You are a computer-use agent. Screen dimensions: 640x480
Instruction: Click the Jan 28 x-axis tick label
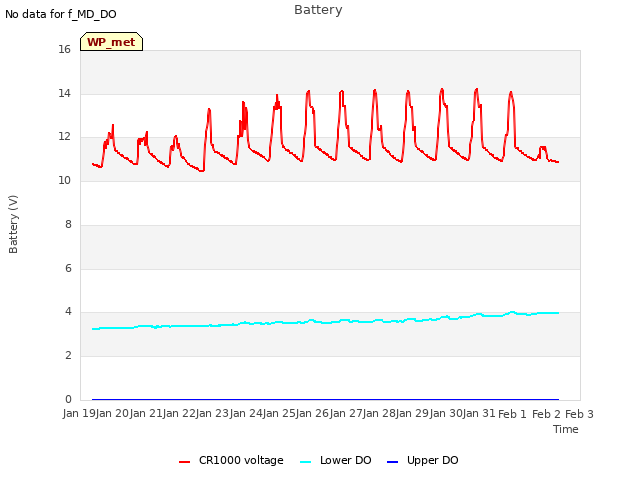(x=380, y=413)
